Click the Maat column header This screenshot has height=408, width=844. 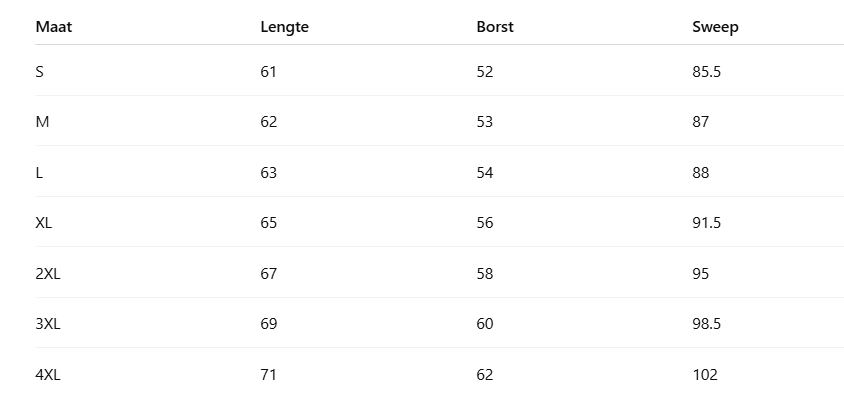54,27
